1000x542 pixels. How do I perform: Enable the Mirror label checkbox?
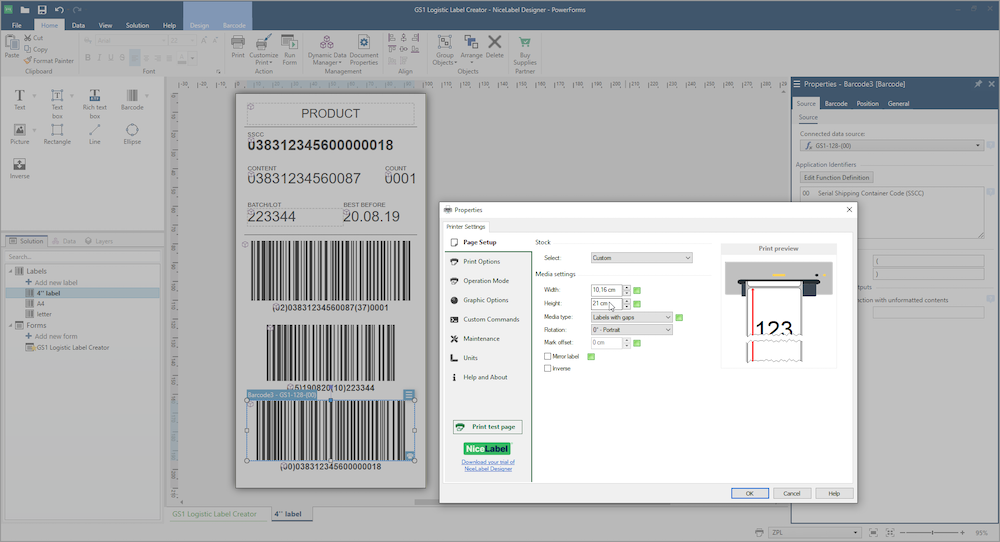[x=547, y=356]
